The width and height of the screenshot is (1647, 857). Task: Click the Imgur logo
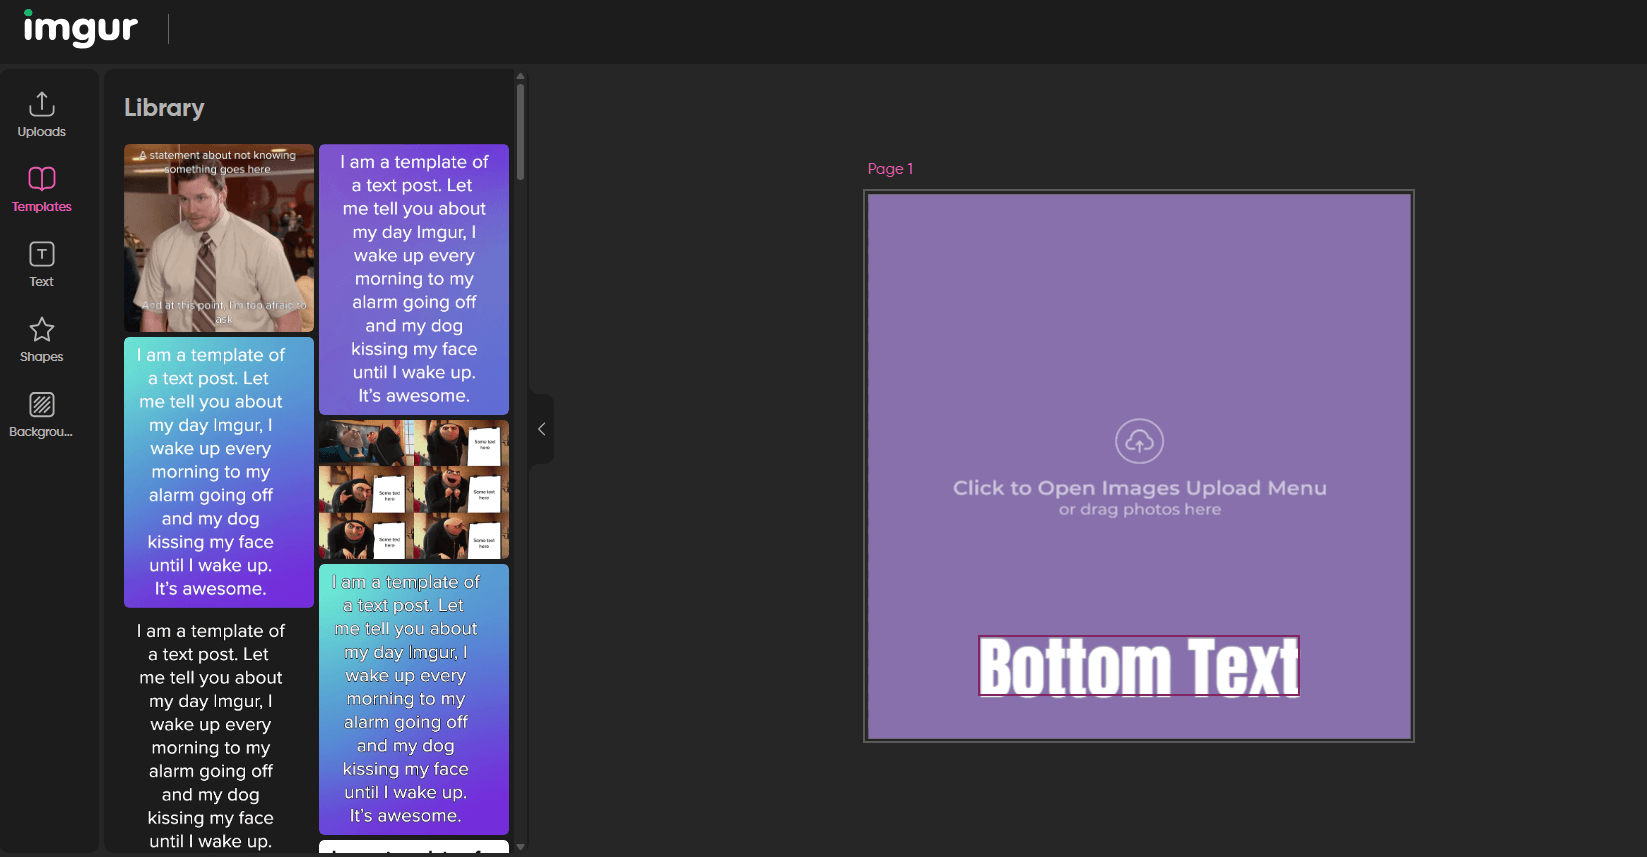pos(80,28)
